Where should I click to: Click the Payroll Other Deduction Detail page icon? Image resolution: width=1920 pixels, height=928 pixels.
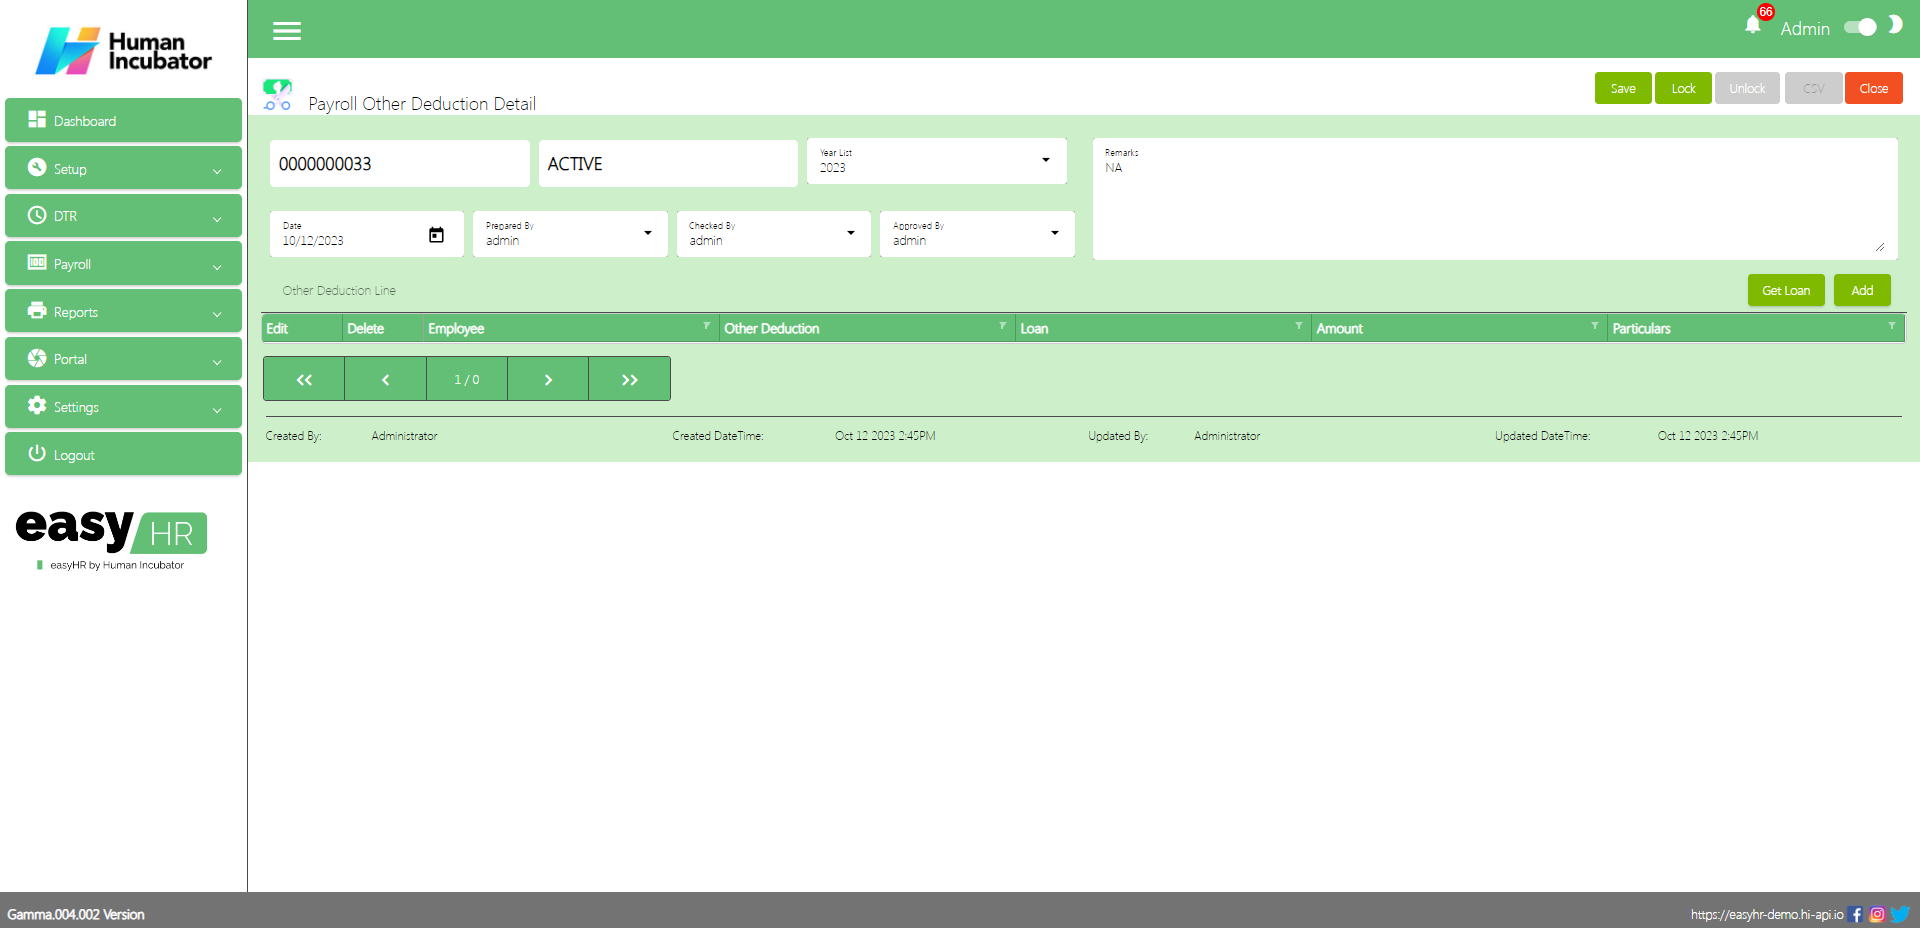[x=277, y=95]
